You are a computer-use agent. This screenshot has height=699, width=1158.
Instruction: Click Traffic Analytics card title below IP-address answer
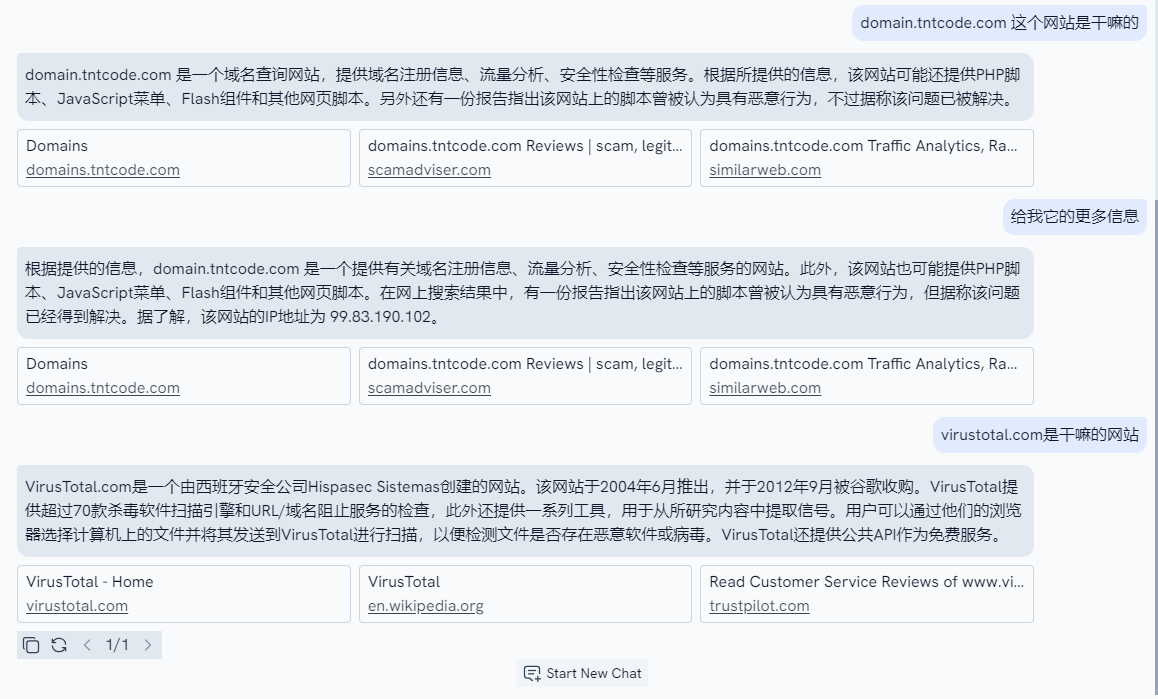pos(863,364)
